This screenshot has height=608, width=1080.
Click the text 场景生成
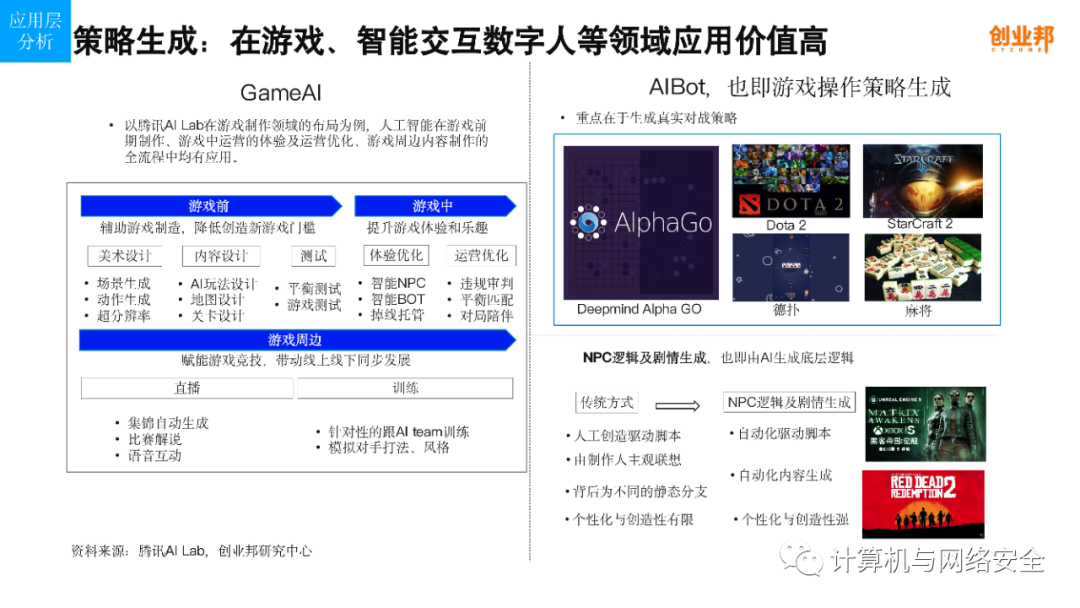point(123,283)
